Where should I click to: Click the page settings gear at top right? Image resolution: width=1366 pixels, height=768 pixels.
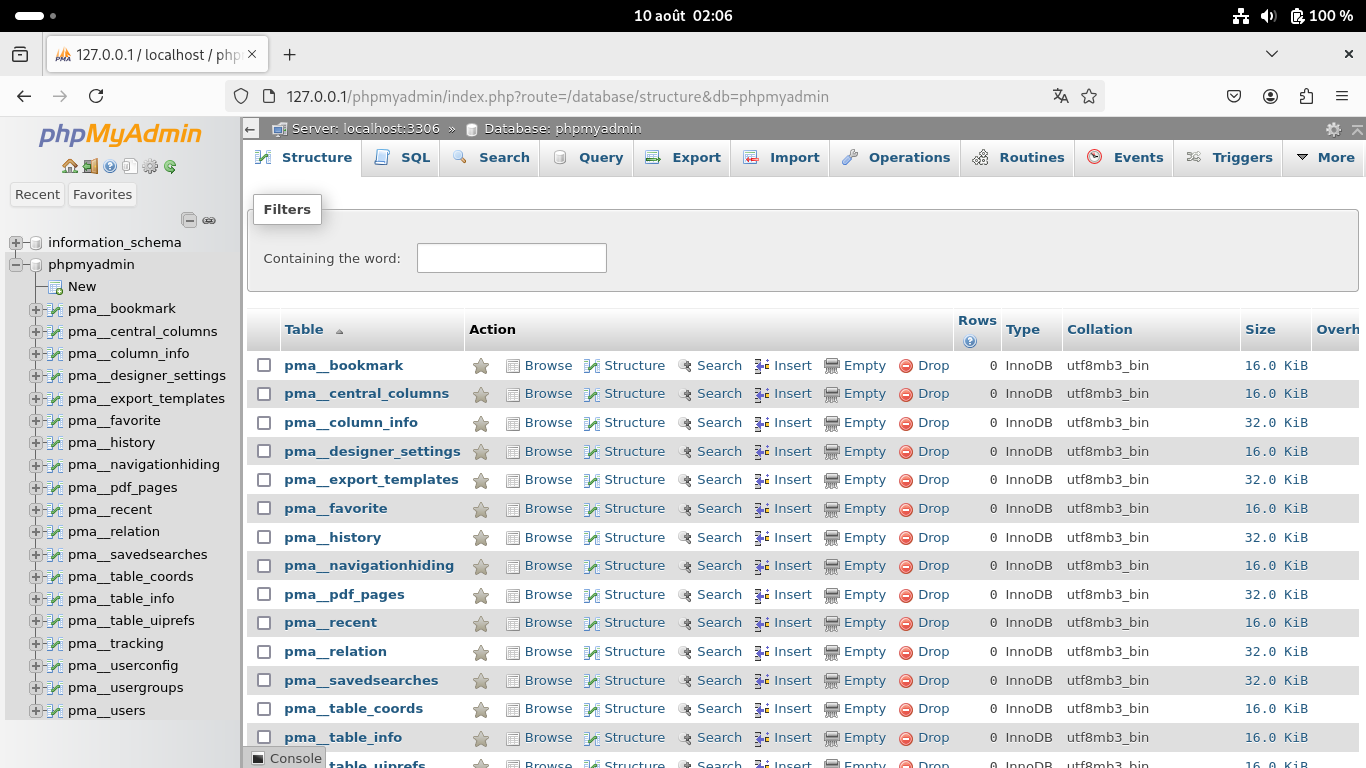click(1333, 129)
